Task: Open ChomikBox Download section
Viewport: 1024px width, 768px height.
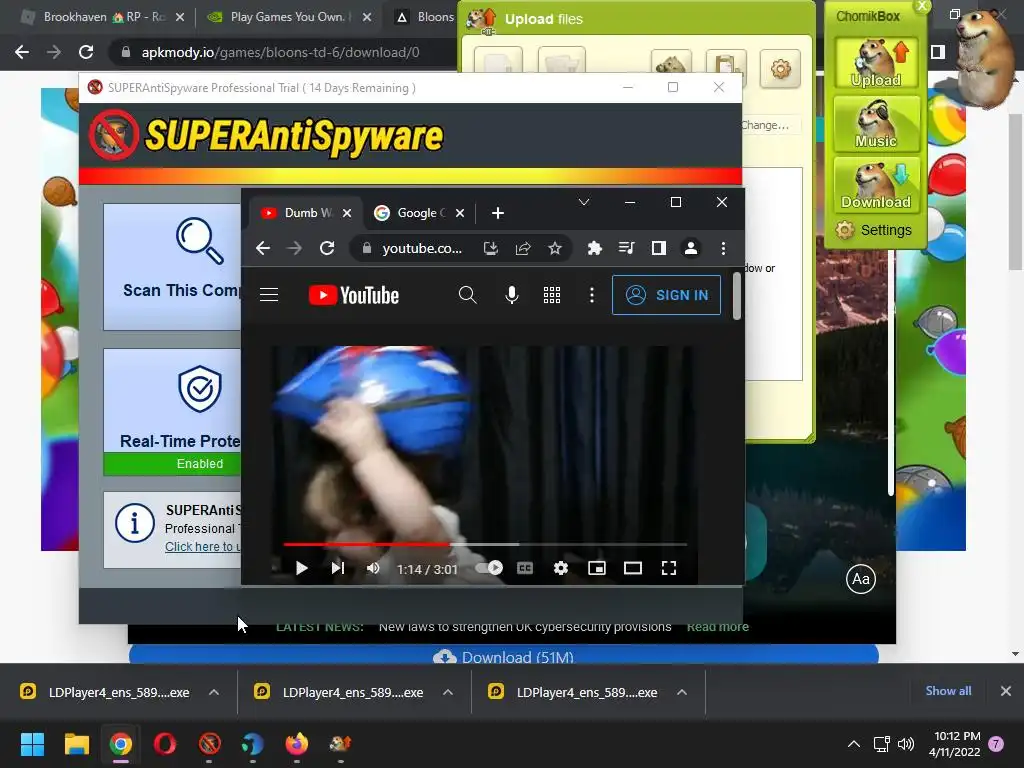Action: 876,185
